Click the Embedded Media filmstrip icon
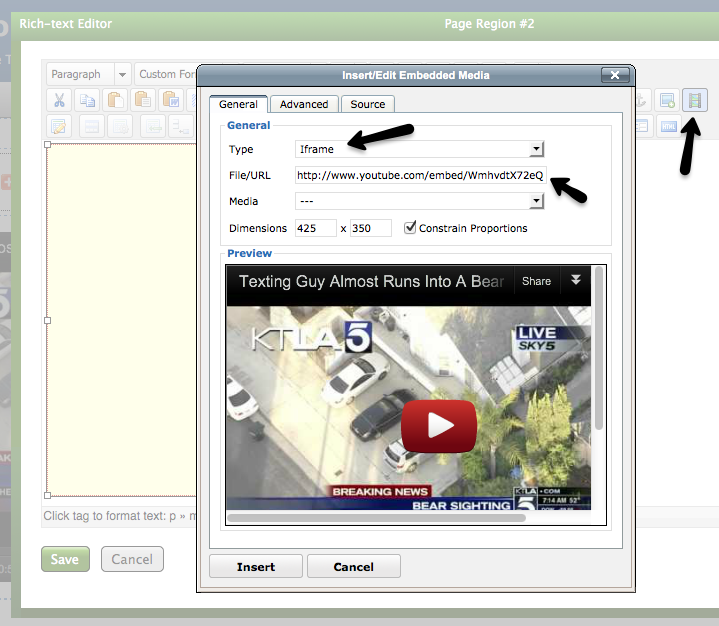 point(694,100)
